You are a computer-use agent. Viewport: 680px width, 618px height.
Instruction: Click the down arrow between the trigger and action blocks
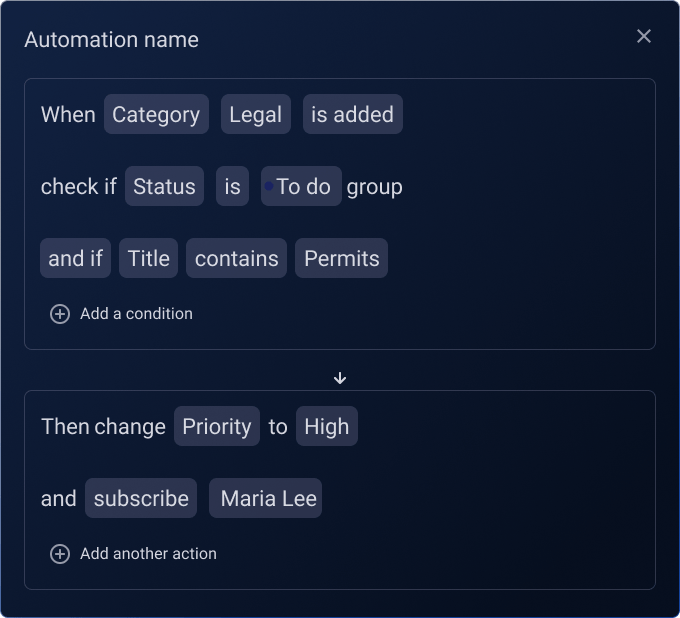[340, 378]
